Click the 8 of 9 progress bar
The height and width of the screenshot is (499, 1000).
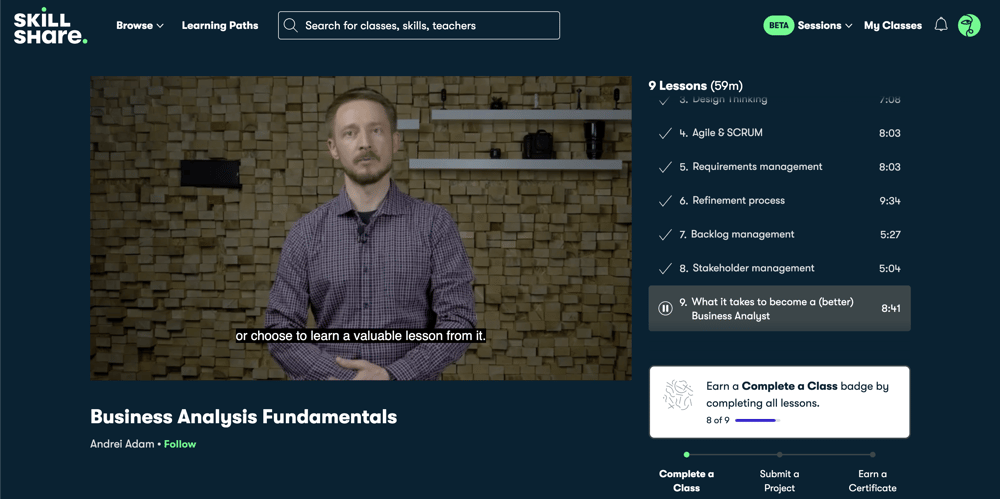[757, 421]
